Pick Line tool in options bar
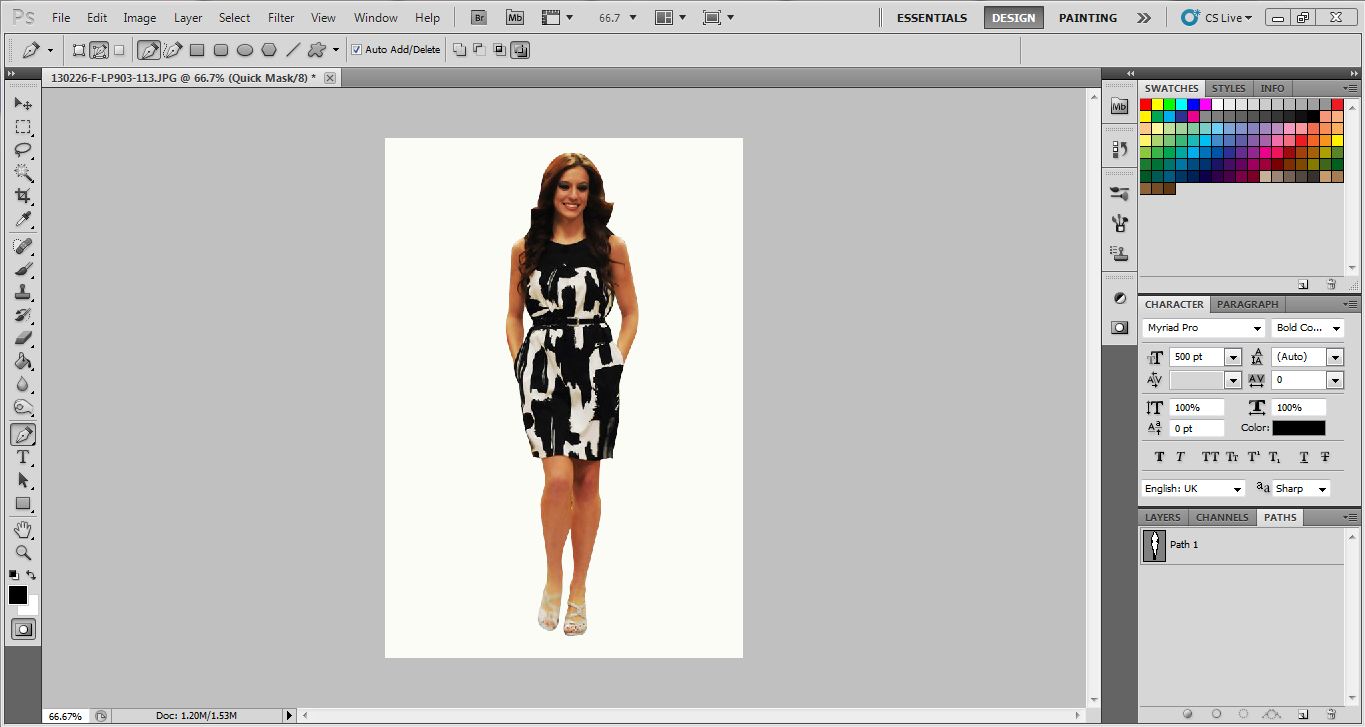Viewport: 1365px width, 727px height. coord(293,49)
